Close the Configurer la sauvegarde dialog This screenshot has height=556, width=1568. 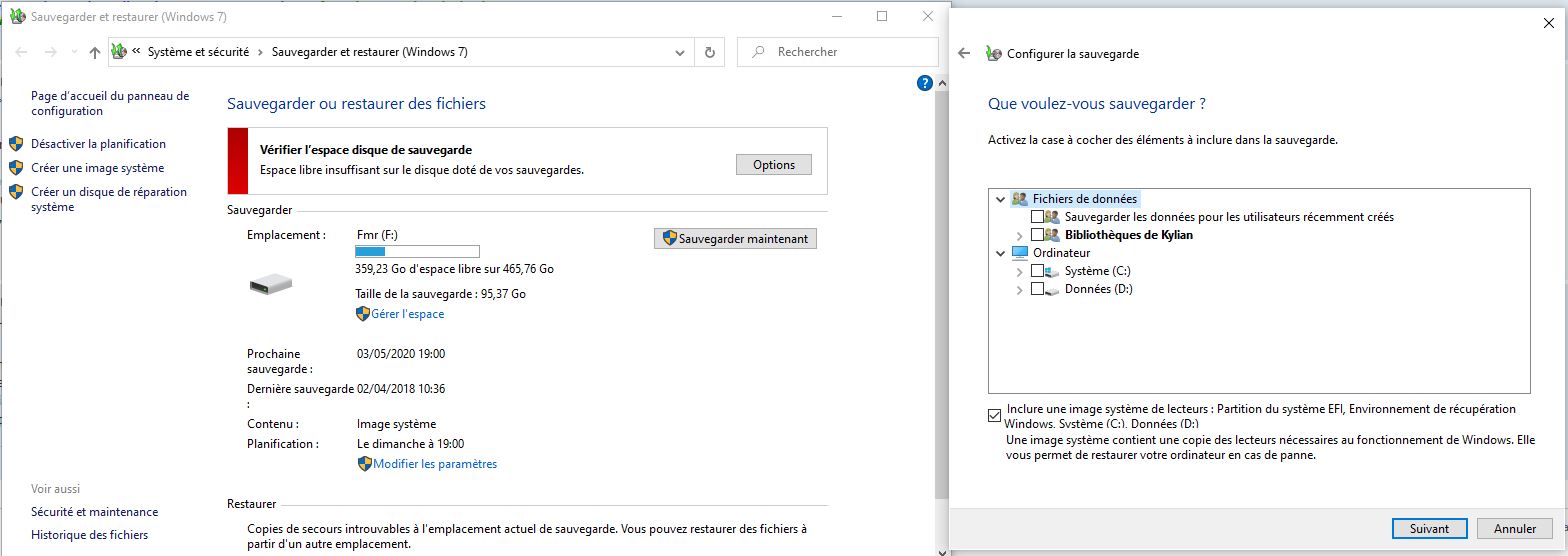(x=1549, y=23)
